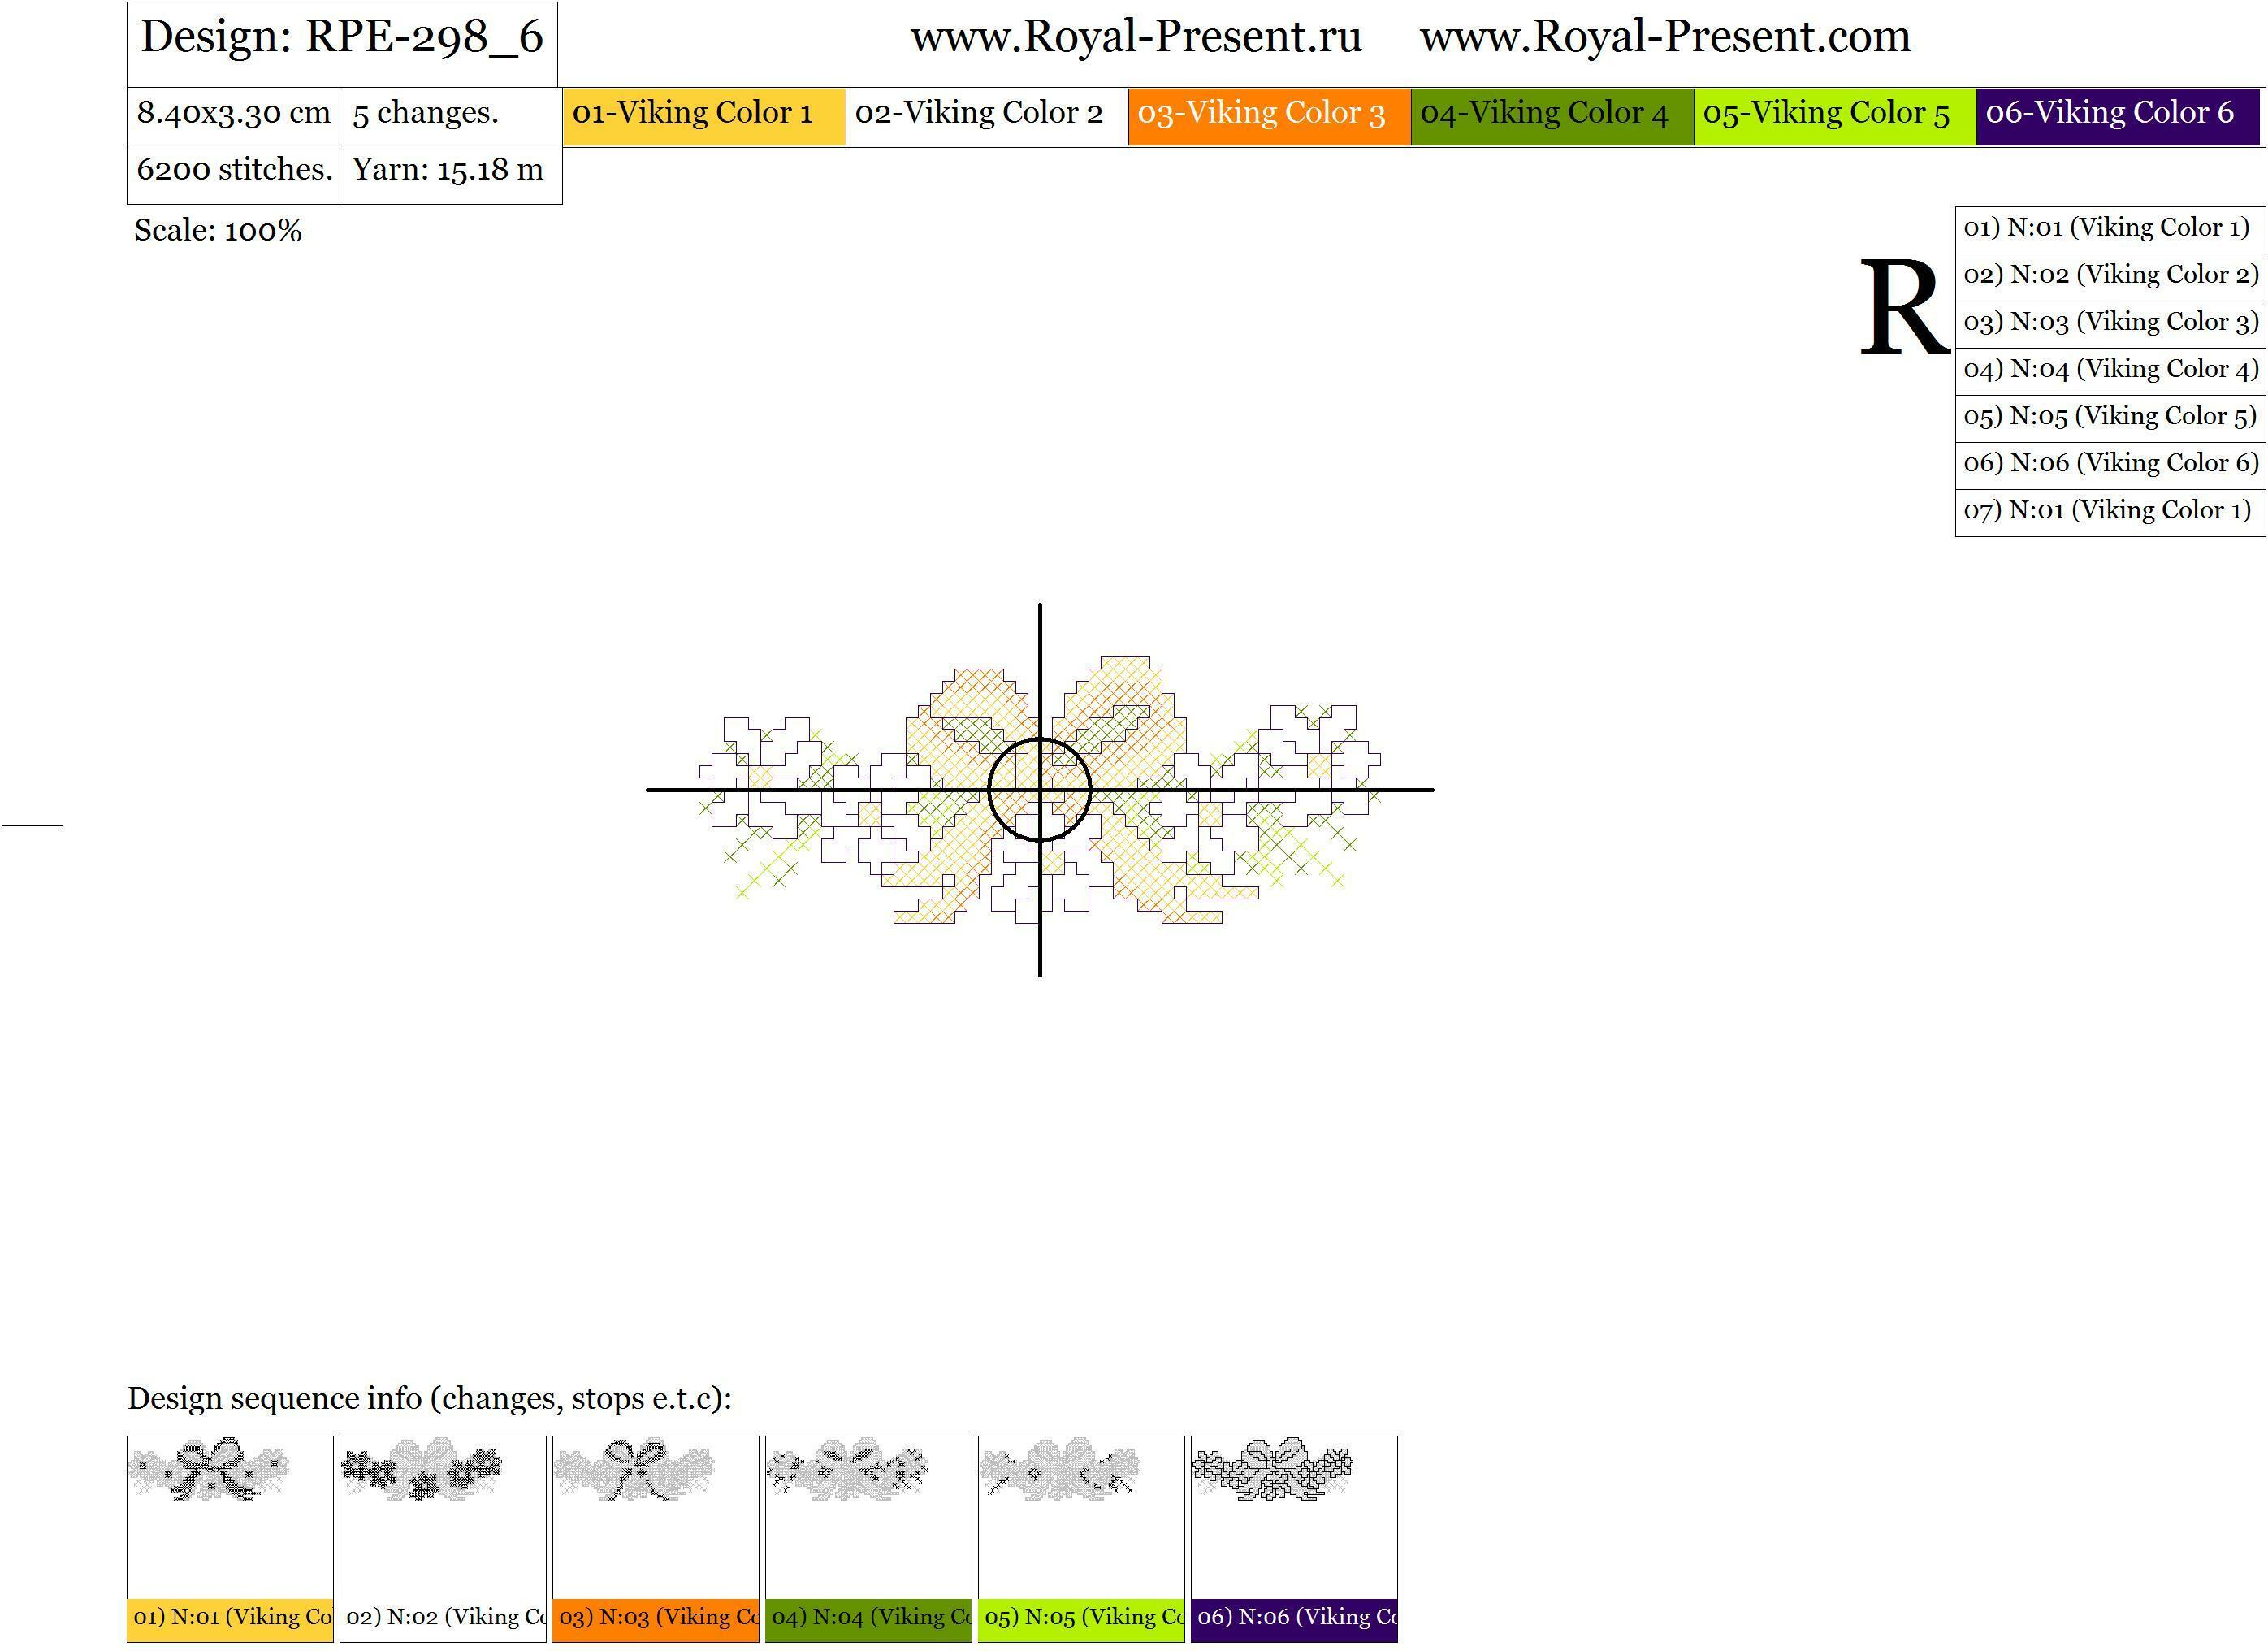This screenshot has width=2268, height=1651.
Task: Click the 01) N:01 yellow sequence label
Action: point(230,1619)
